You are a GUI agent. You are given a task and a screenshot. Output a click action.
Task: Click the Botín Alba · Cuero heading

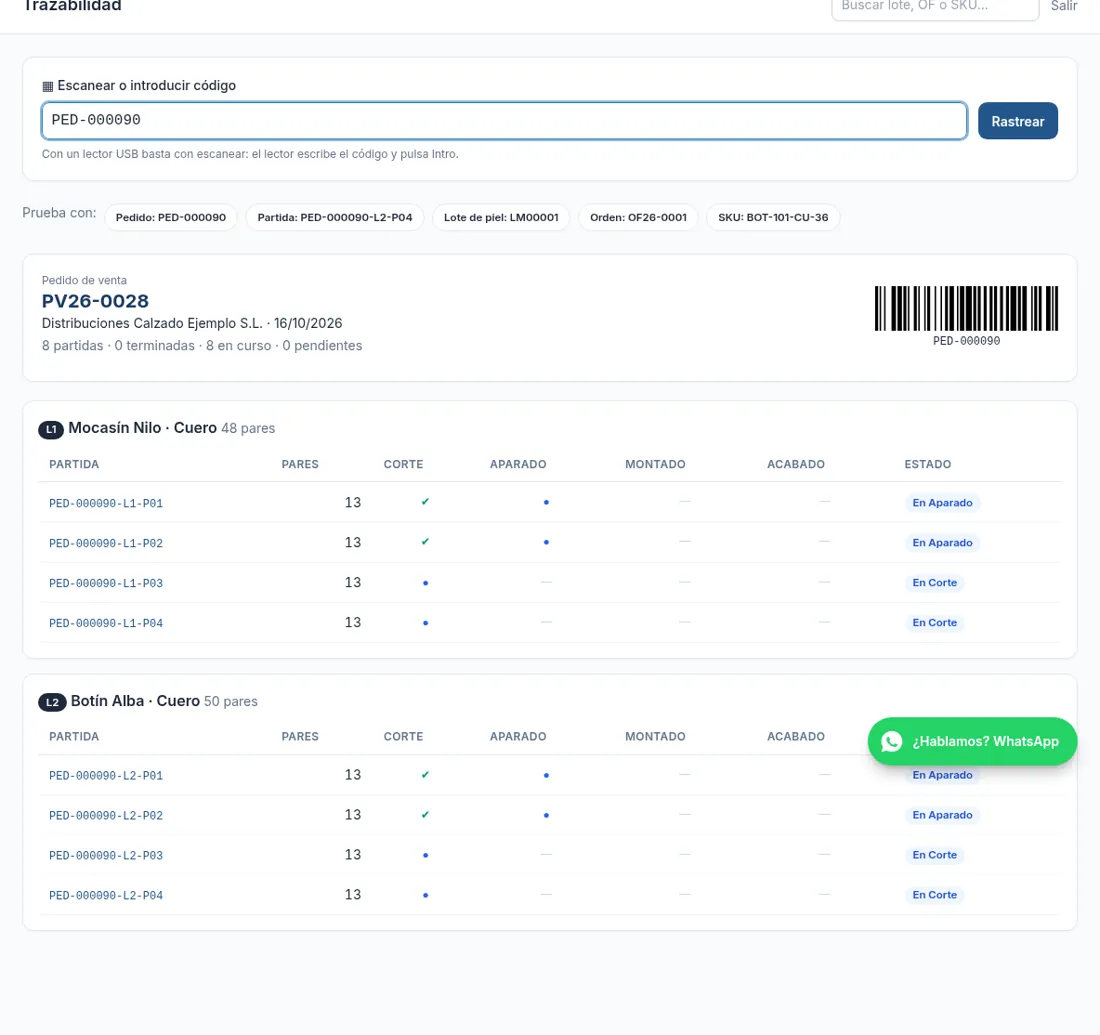click(x=135, y=701)
